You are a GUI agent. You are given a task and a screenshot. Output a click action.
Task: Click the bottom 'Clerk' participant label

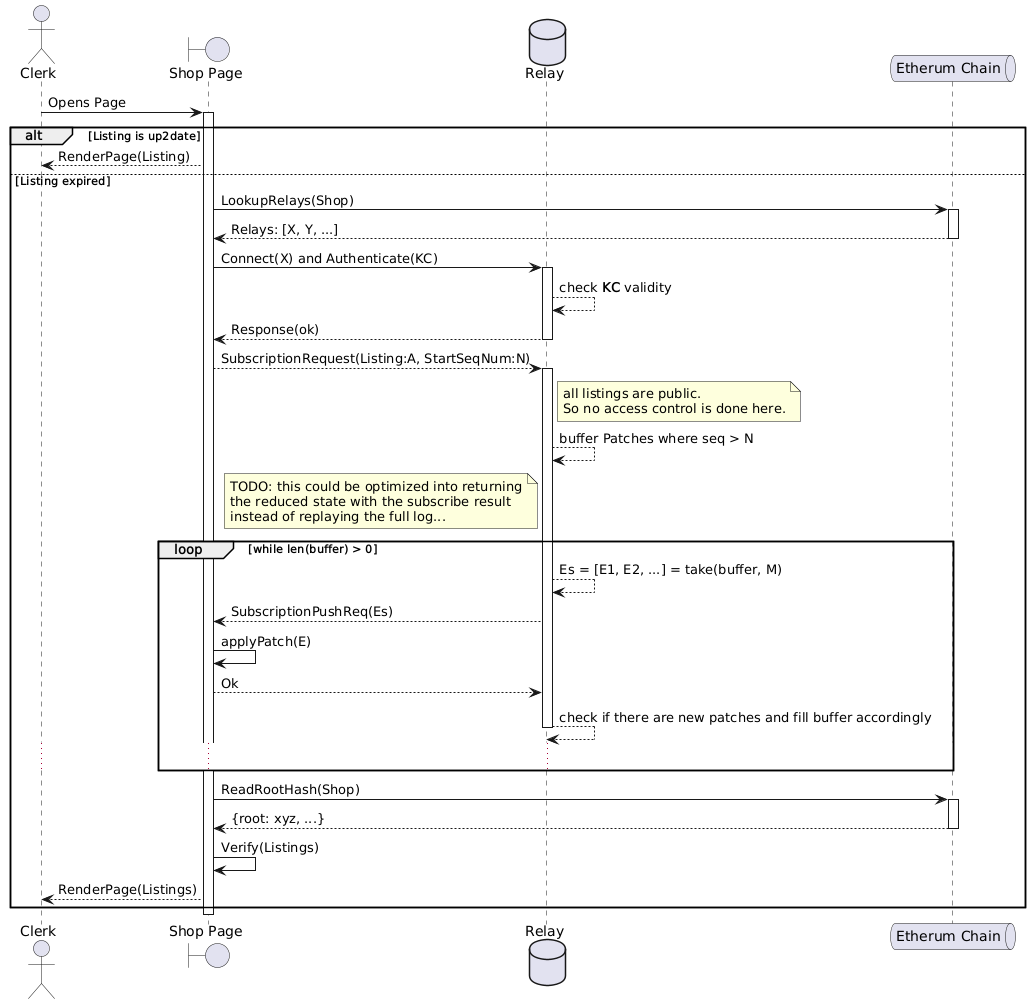pyautogui.click(x=38, y=931)
